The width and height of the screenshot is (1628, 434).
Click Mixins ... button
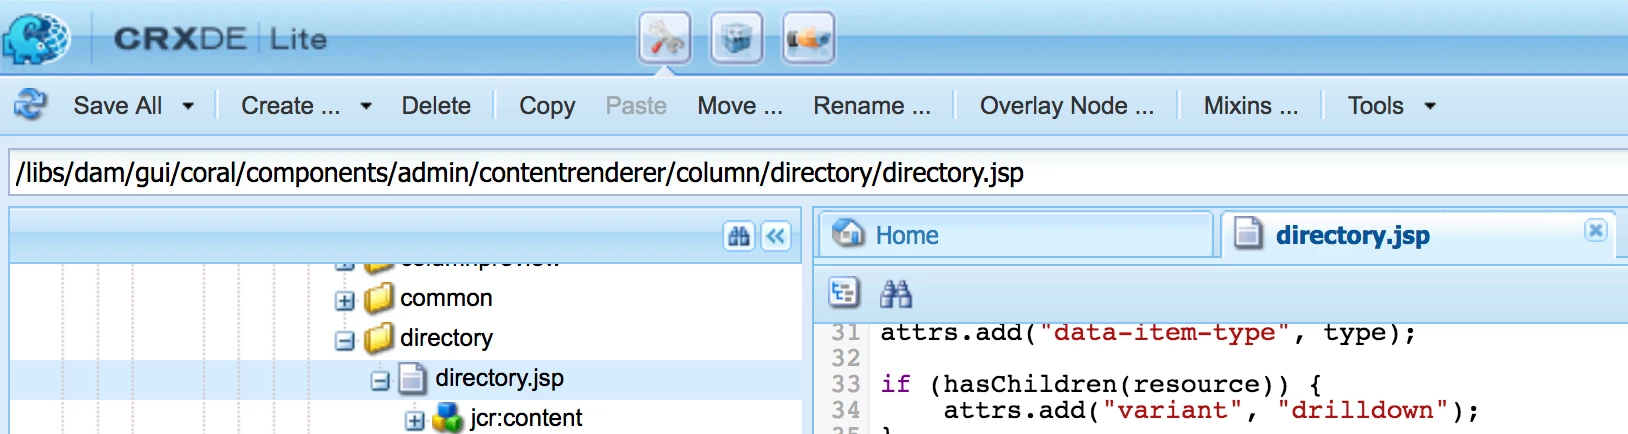pos(1251,106)
